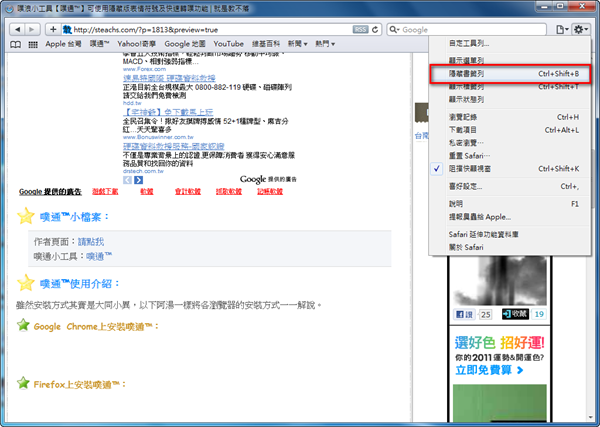Choose 自定工具列... from the menu
The height and width of the screenshot is (427, 600).
510,43
